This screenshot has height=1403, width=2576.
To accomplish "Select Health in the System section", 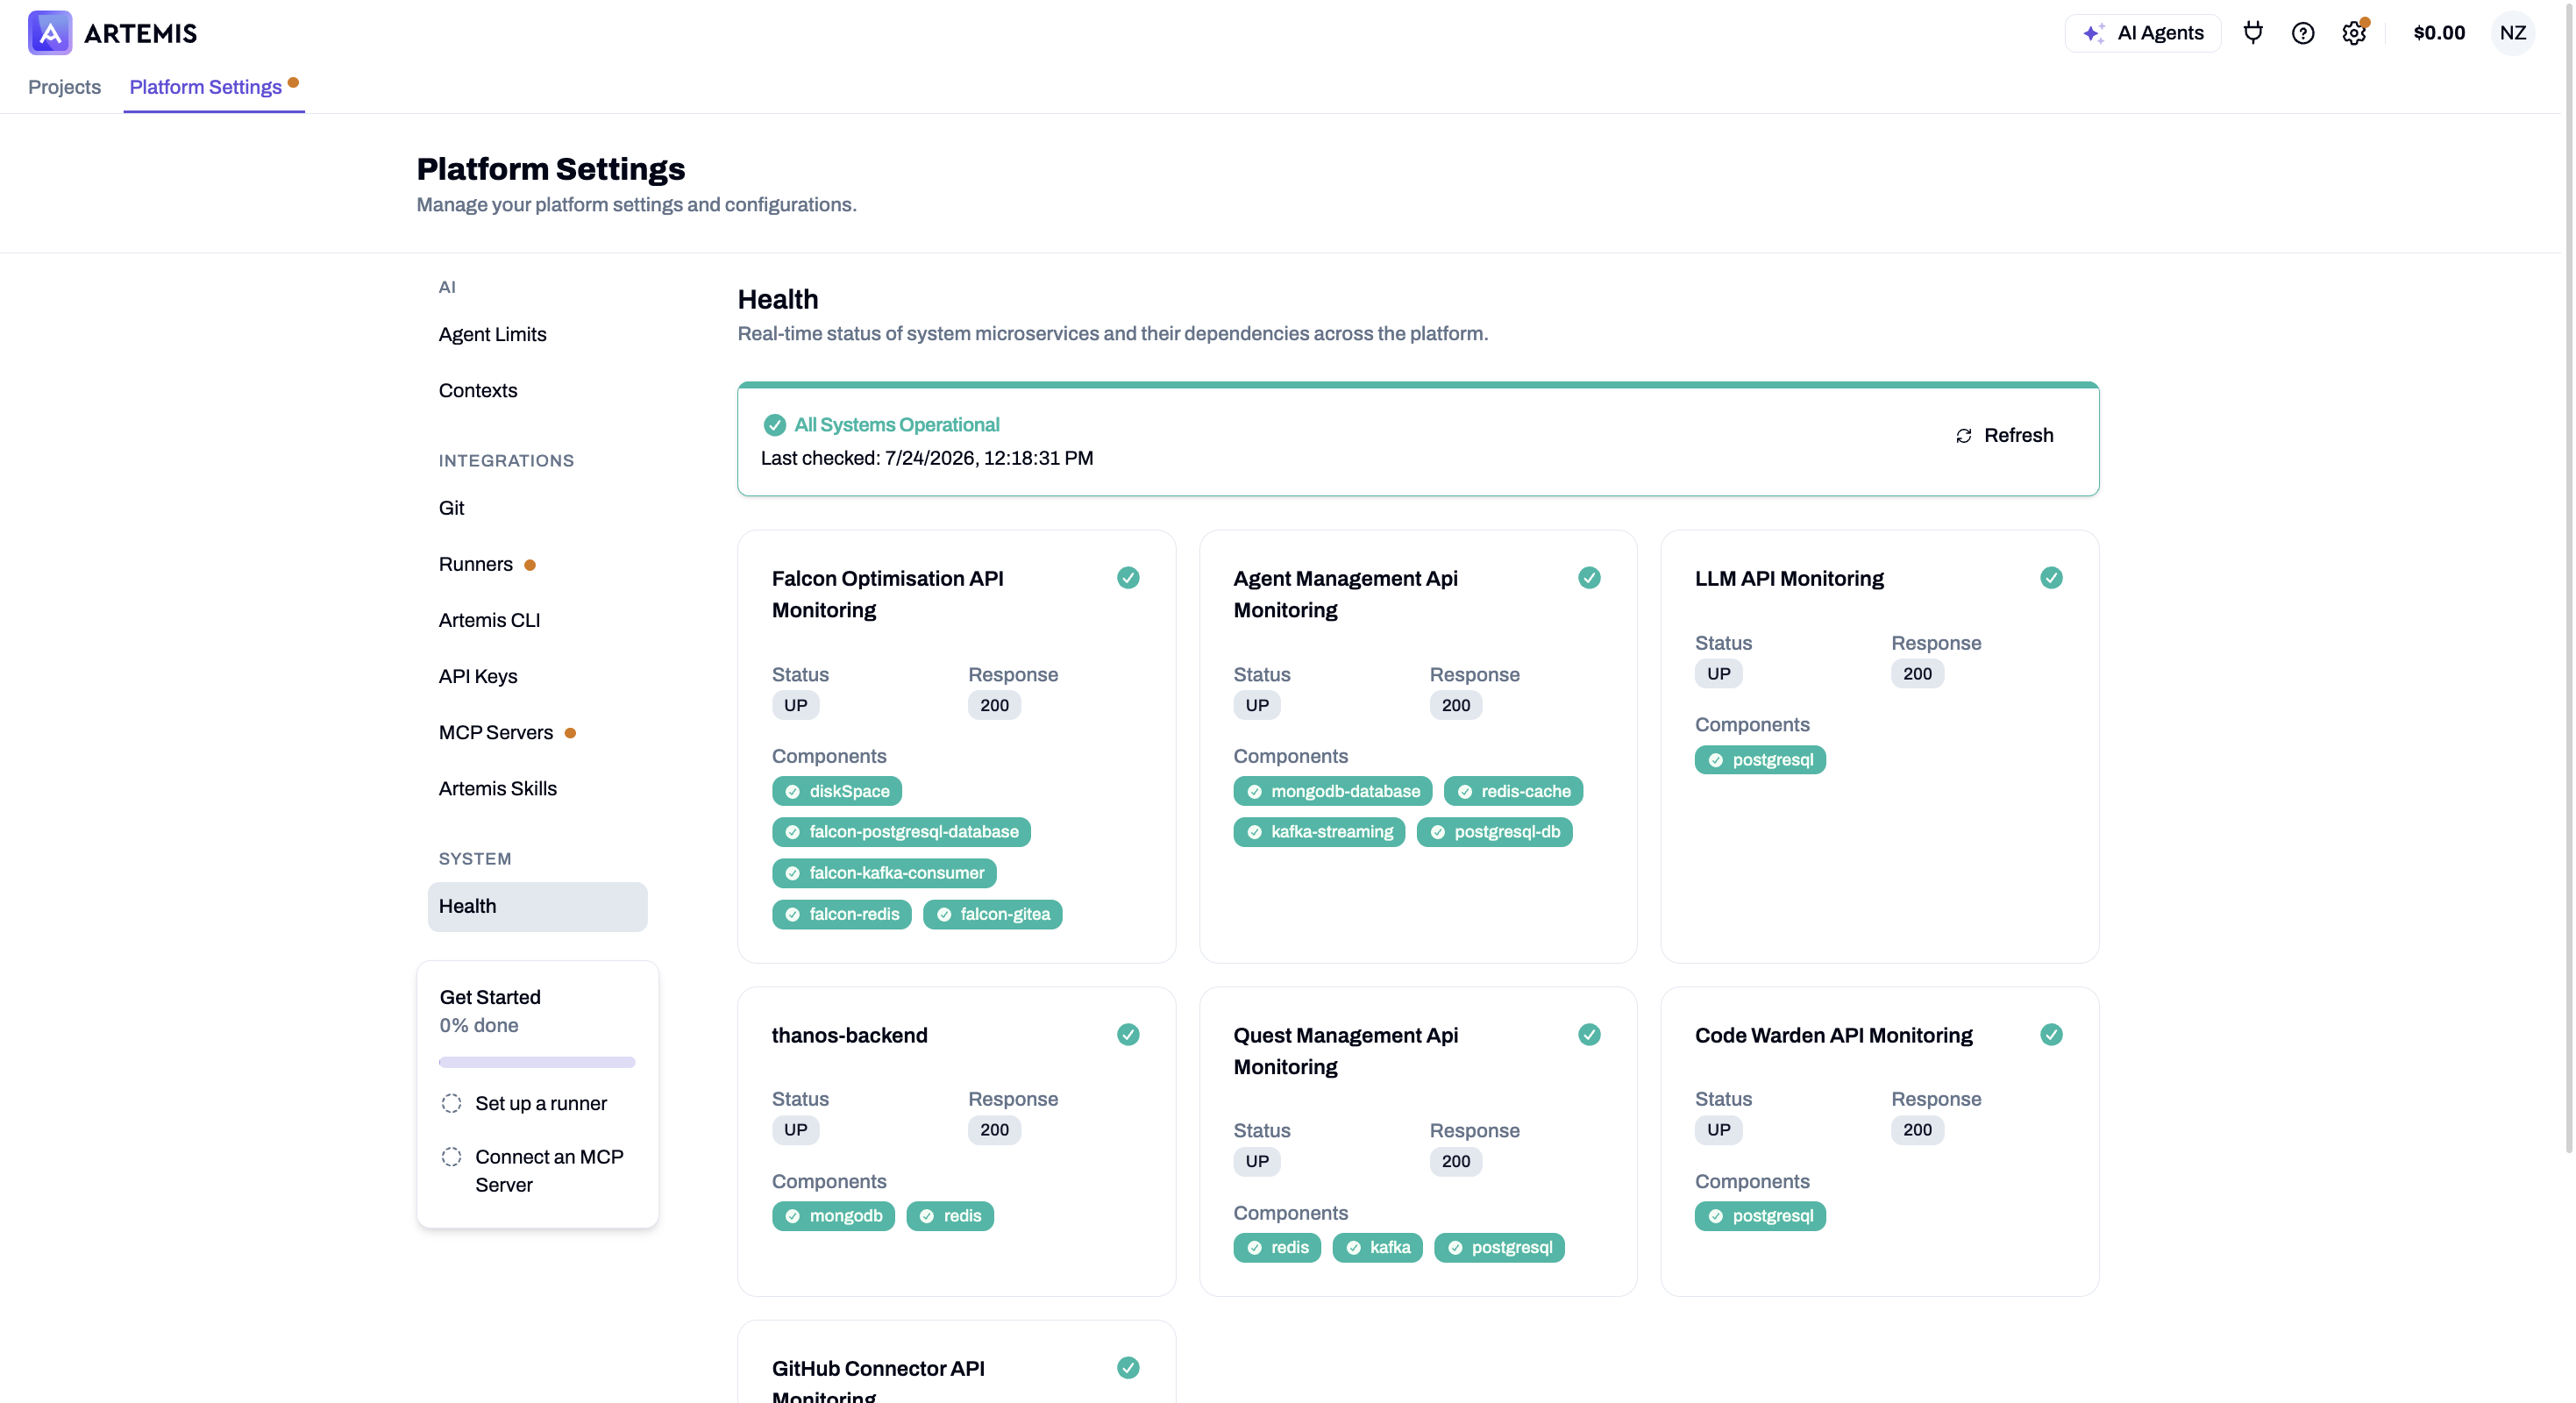I will pyautogui.click(x=538, y=906).
